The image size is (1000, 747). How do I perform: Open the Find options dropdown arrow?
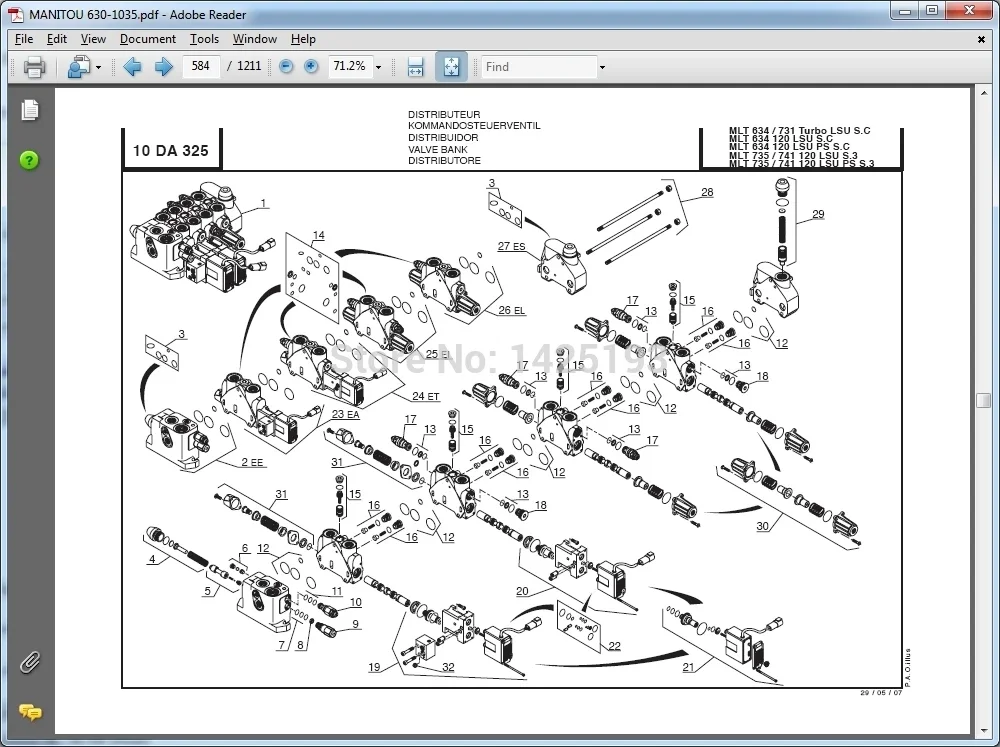click(x=602, y=67)
